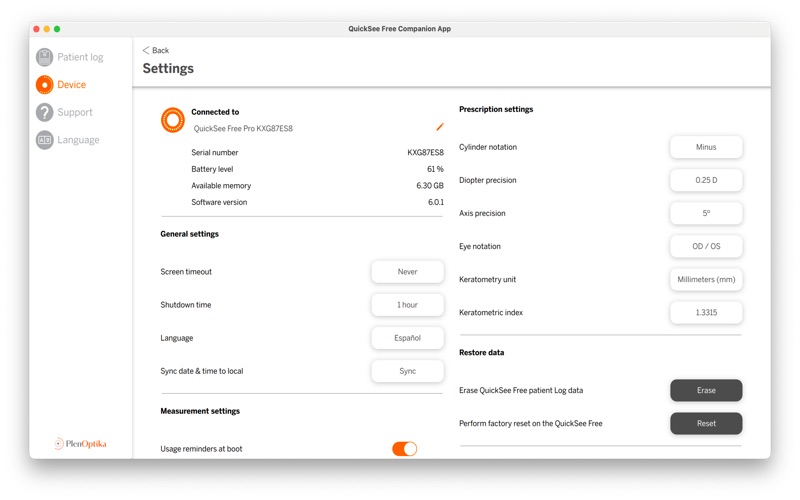800x500 pixels.
Task: Click Software version 6.0.1 value
Action: pos(436,202)
